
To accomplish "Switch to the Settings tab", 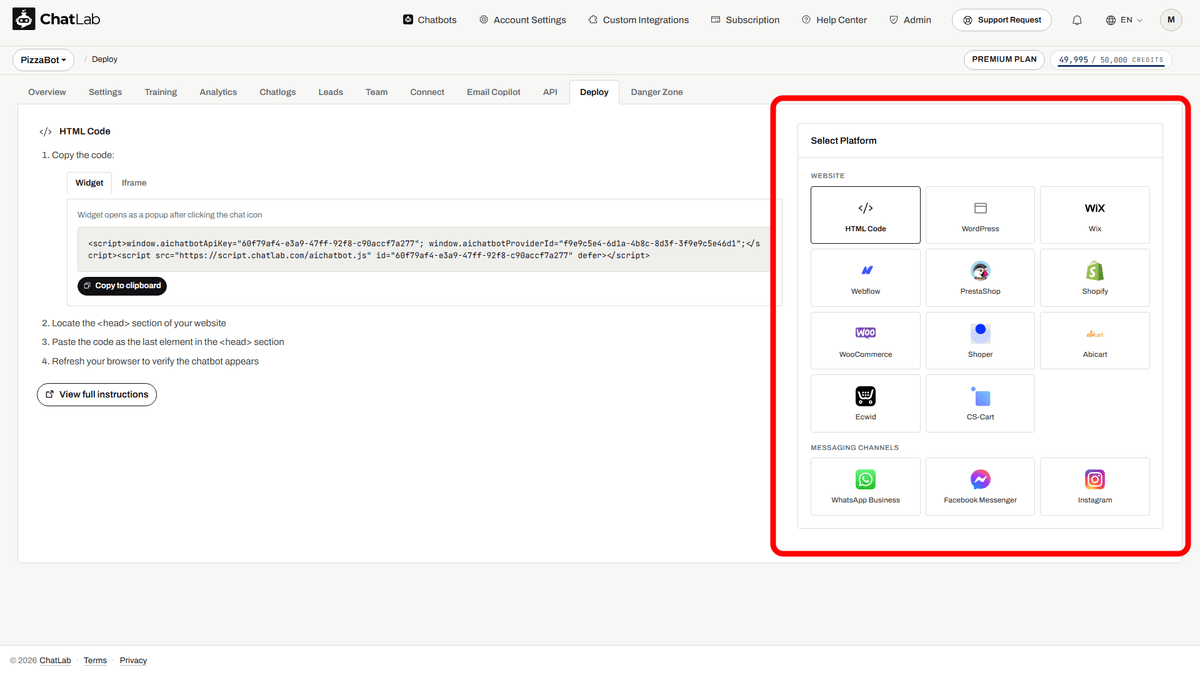I will [105, 92].
